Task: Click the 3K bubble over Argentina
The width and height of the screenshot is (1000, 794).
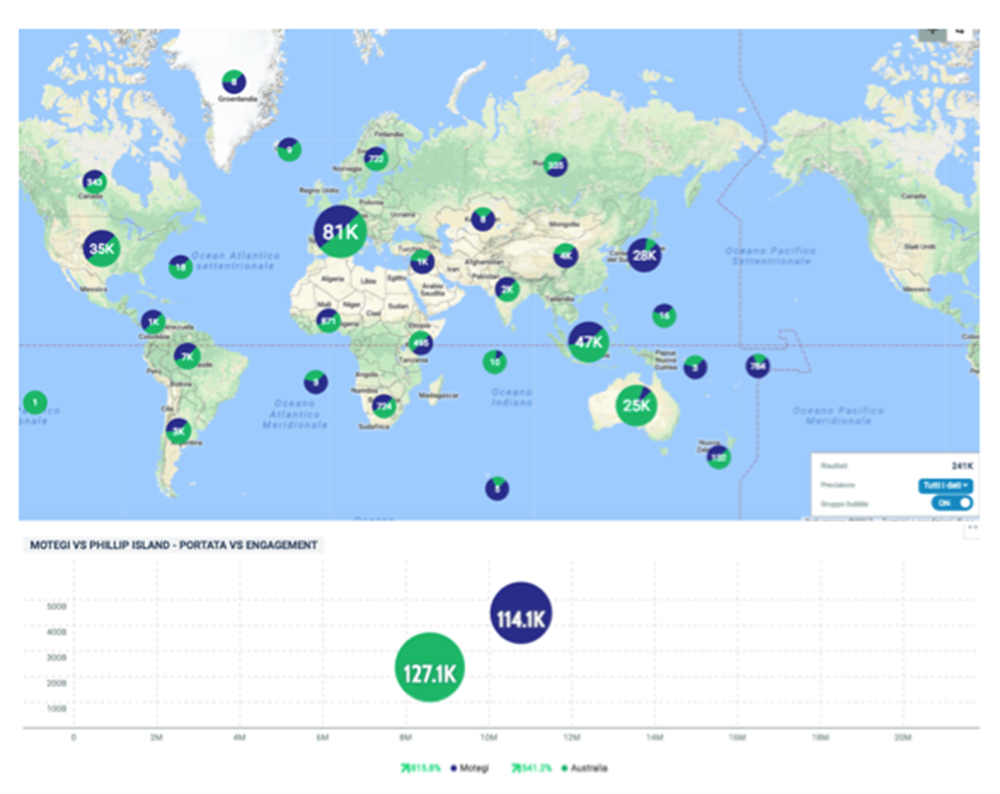Action: (179, 431)
